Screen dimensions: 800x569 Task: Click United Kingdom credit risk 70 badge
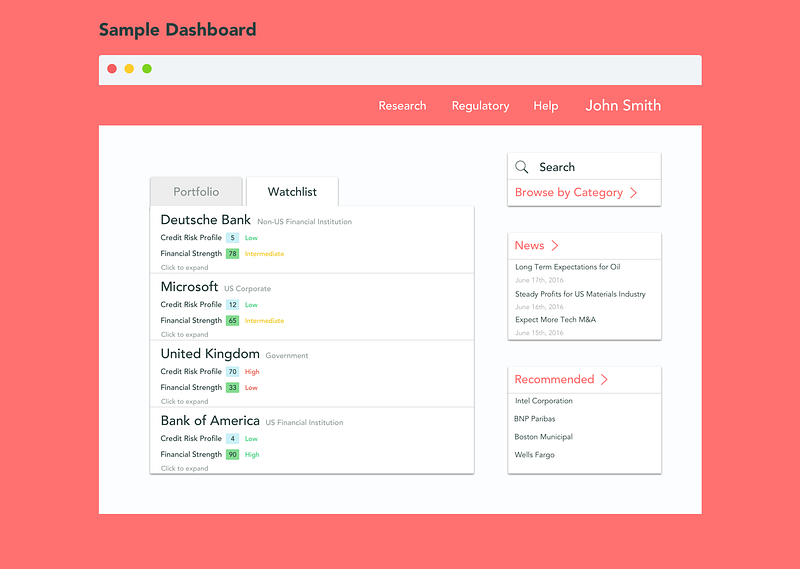233,372
